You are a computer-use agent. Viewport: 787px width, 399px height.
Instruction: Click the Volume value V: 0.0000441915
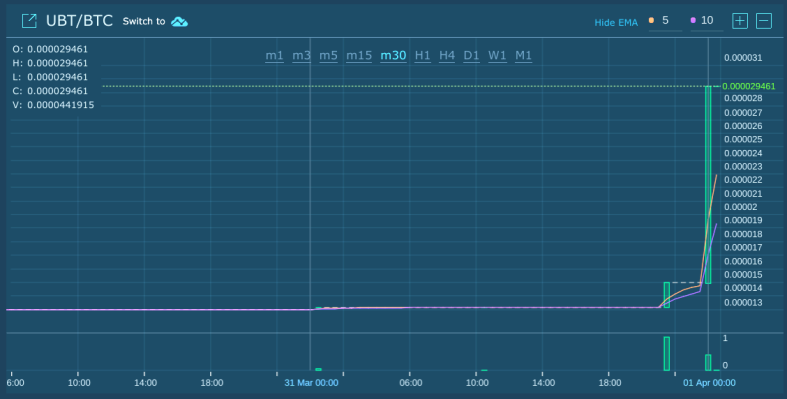pos(53,105)
